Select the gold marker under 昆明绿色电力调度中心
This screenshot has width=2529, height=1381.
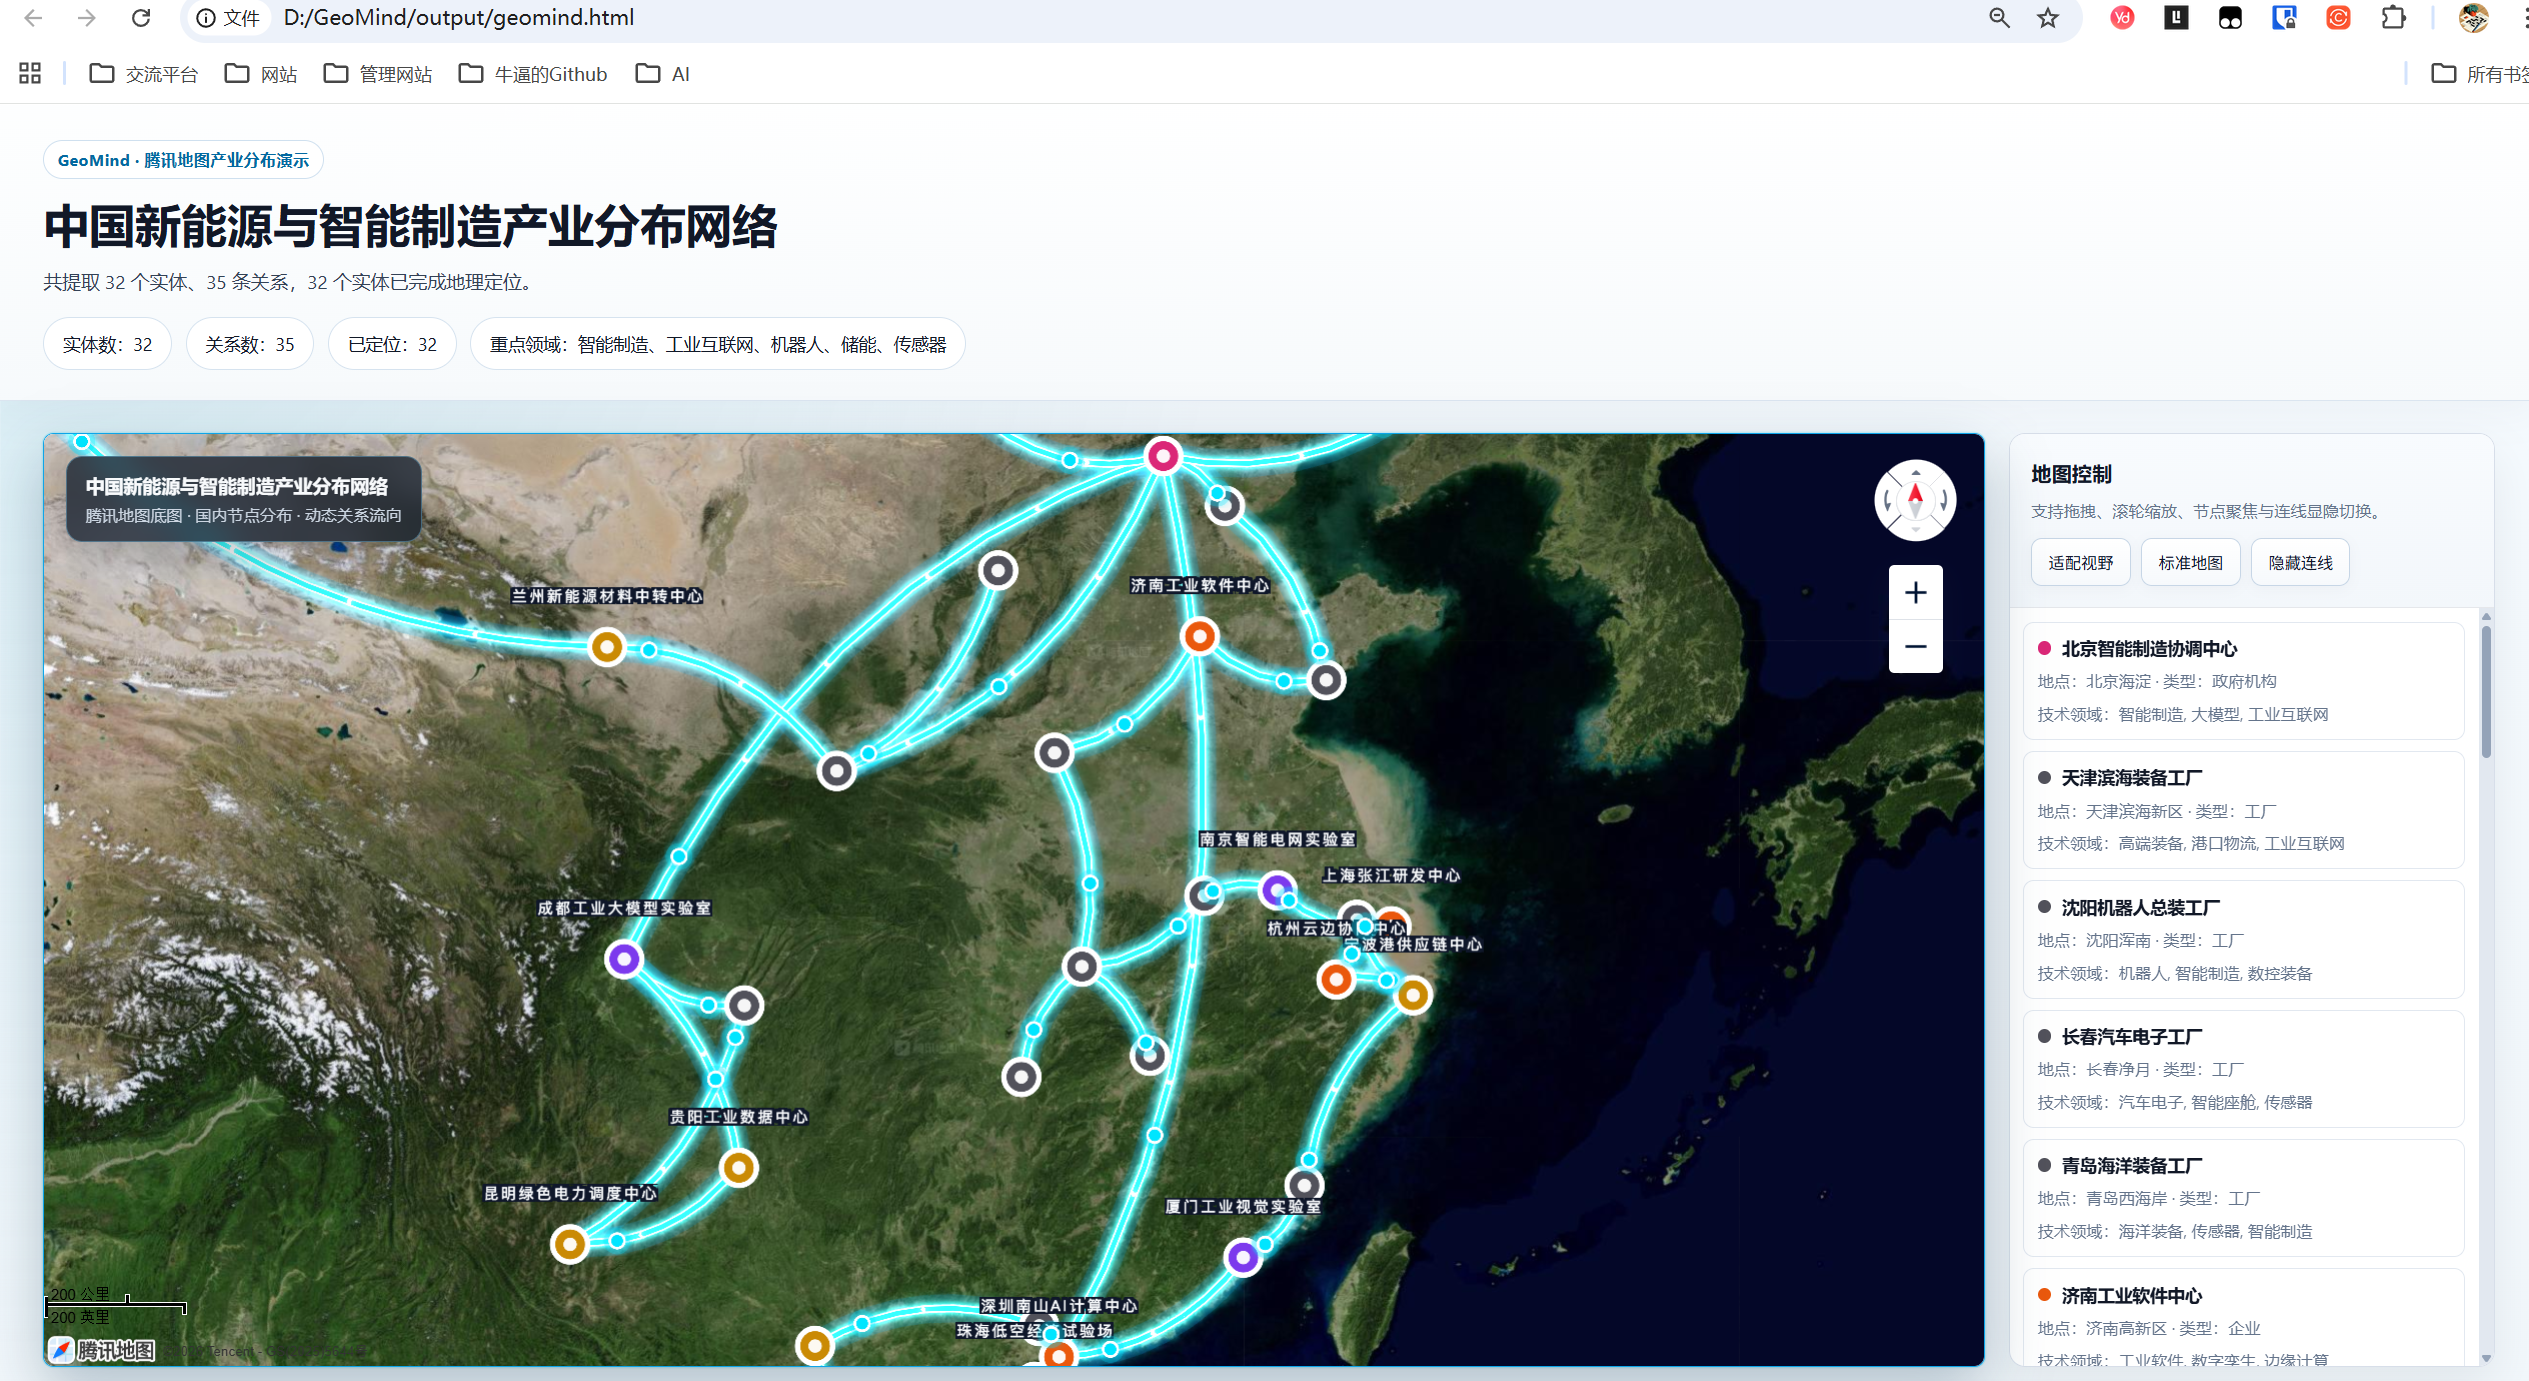coord(570,1244)
